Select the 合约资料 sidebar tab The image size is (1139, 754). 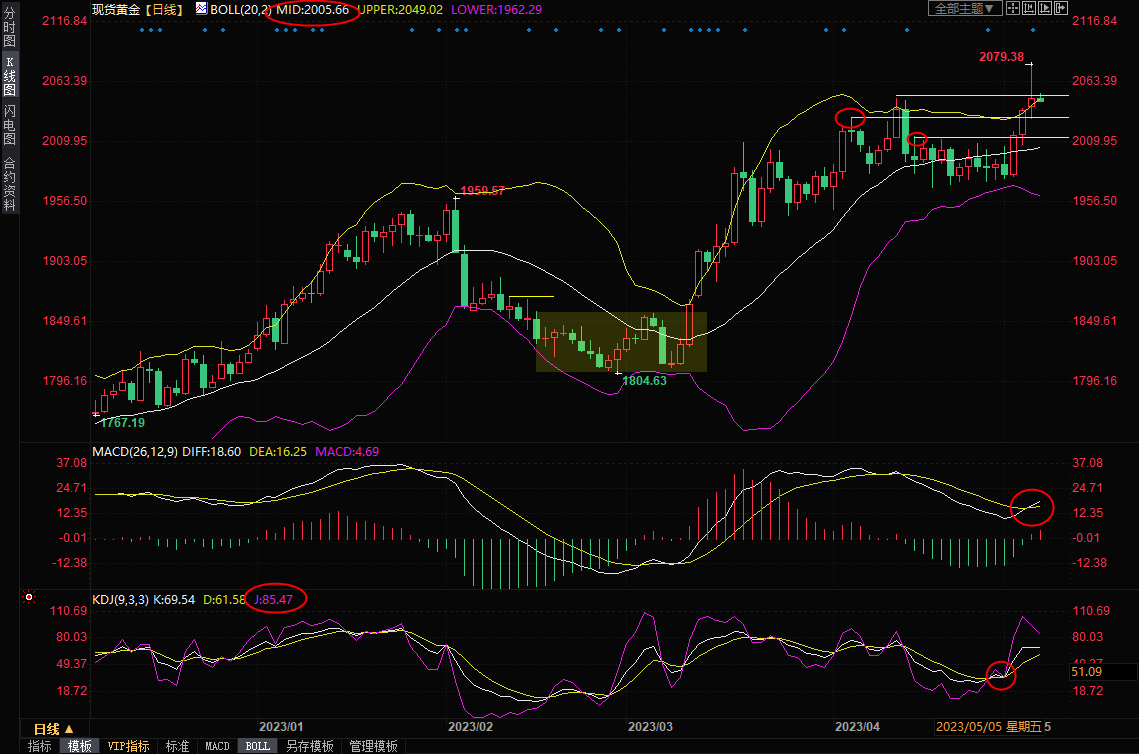(9, 184)
